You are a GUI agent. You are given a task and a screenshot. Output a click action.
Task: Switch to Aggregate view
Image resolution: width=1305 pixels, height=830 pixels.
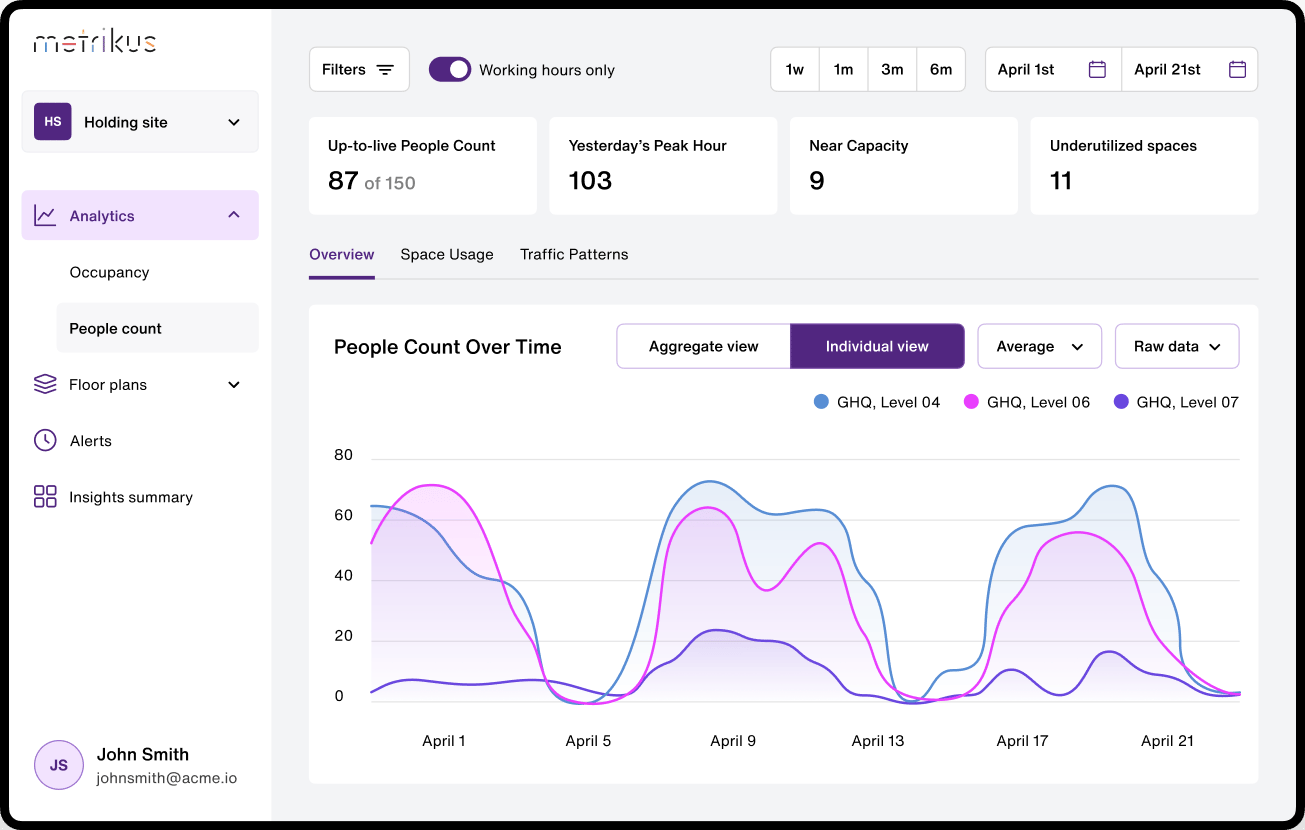click(704, 346)
